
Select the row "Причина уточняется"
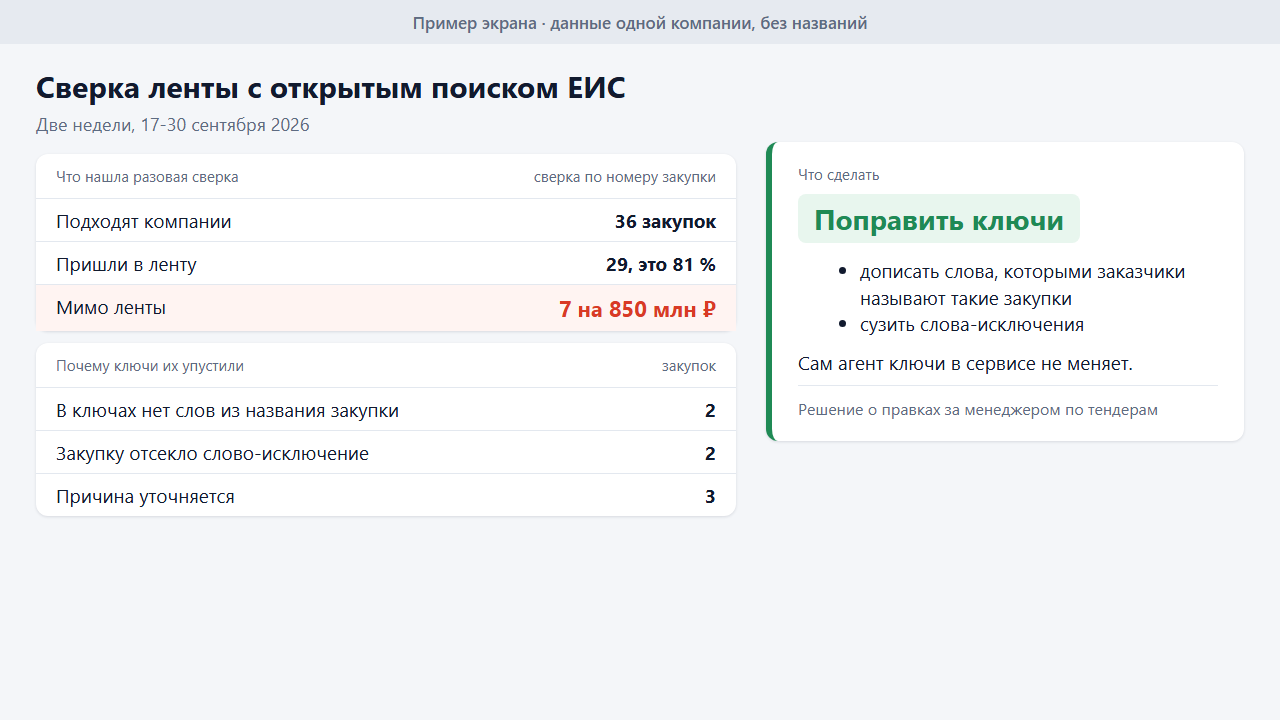pos(386,497)
